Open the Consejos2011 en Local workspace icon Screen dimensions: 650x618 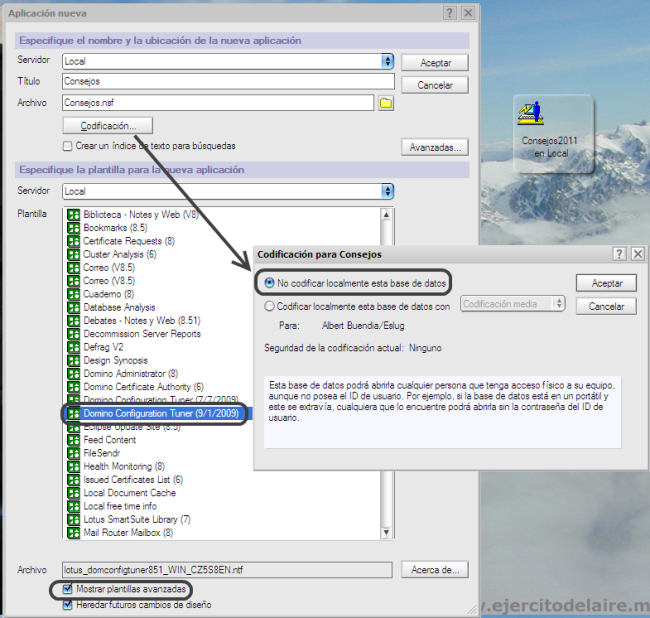click(x=553, y=133)
